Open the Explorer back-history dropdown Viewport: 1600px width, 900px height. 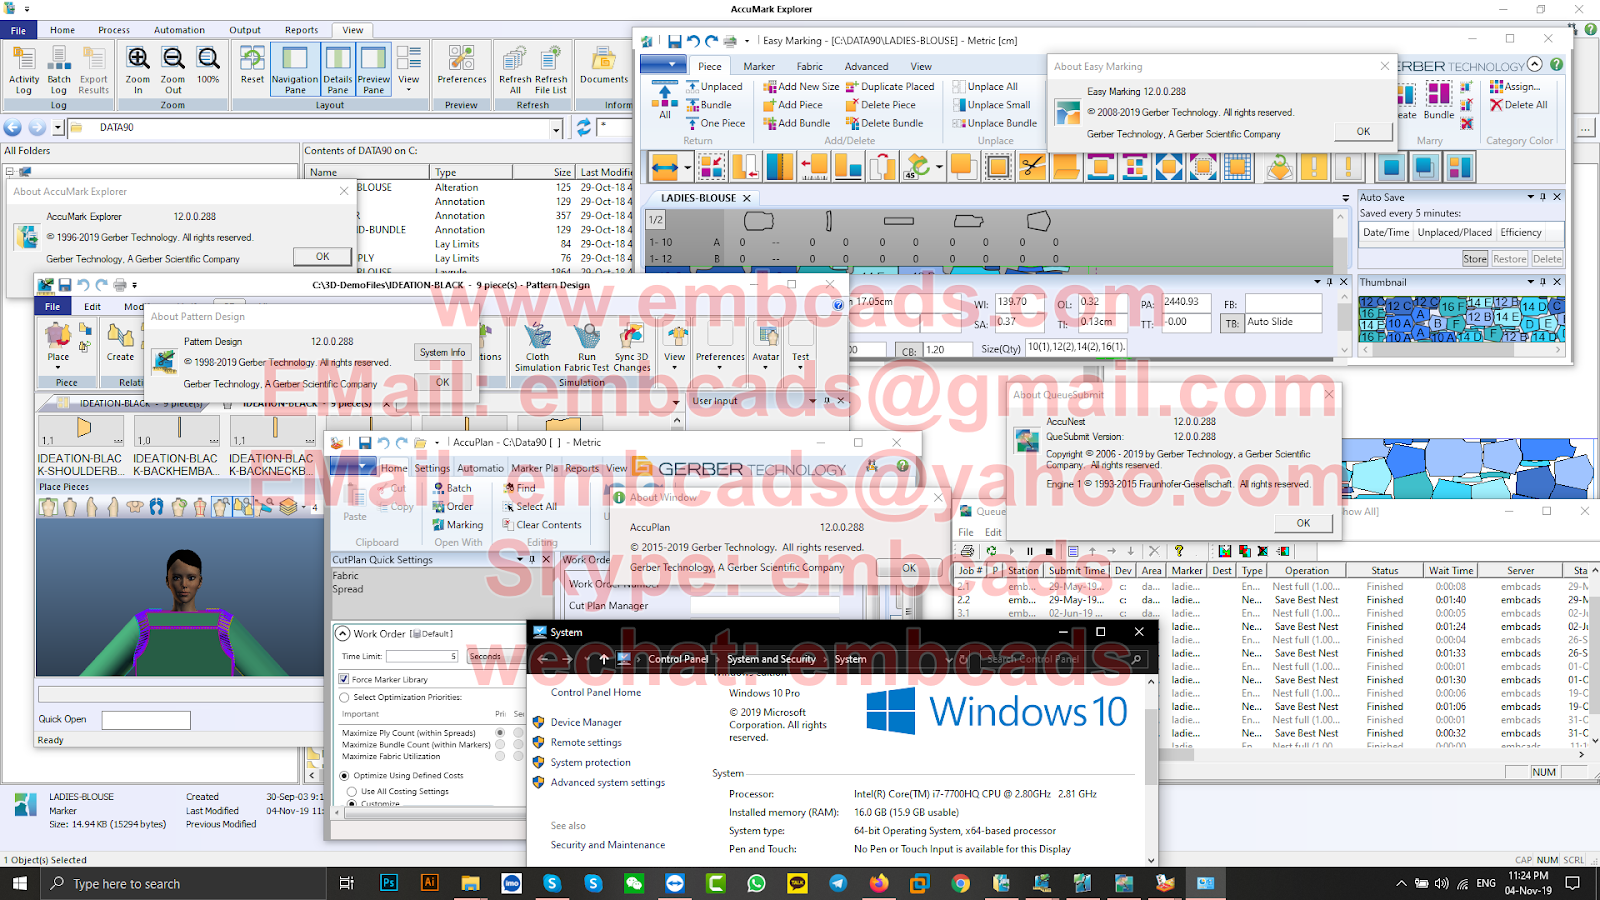click(x=59, y=128)
